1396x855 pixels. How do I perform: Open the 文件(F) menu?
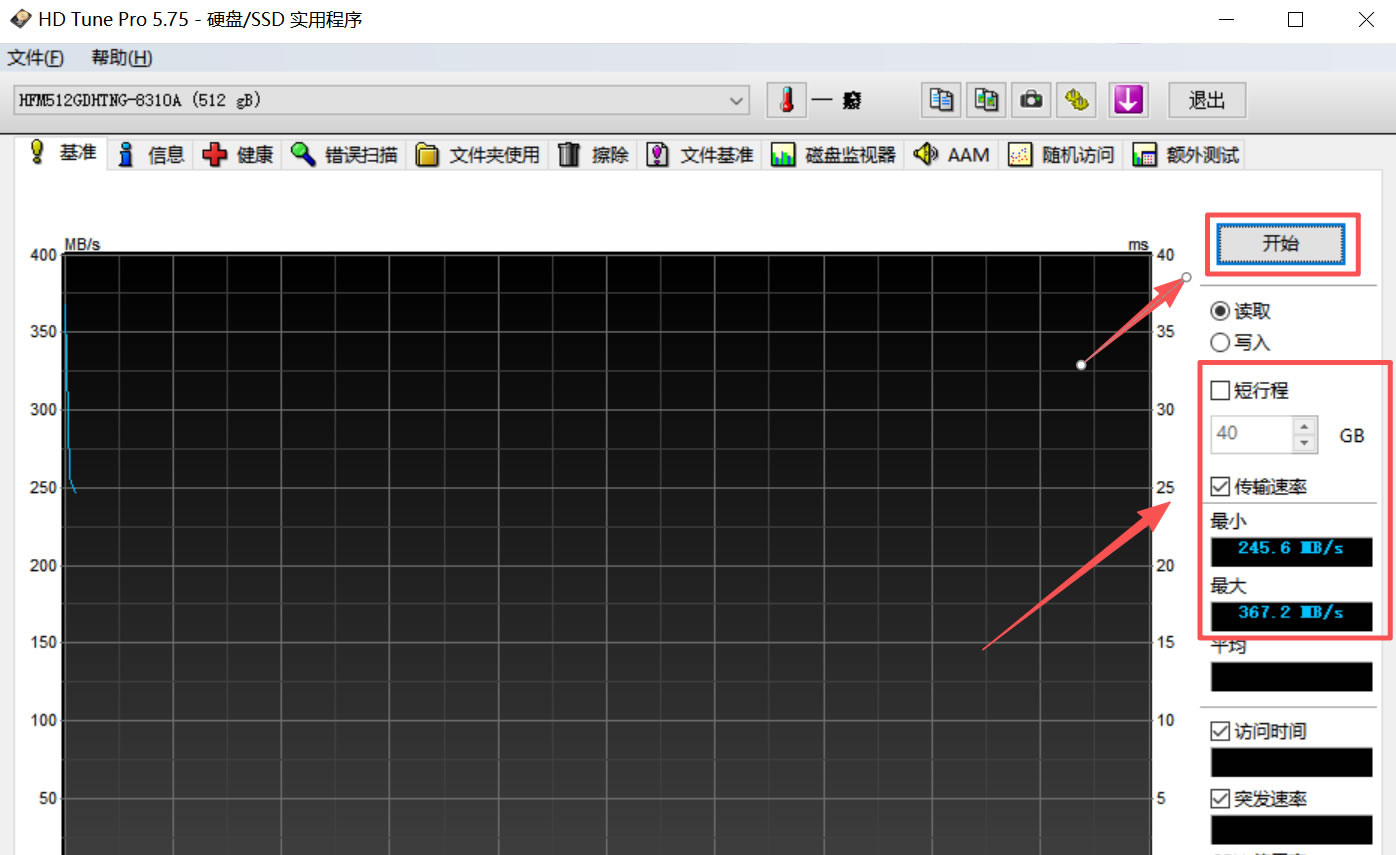[x=36, y=58]
